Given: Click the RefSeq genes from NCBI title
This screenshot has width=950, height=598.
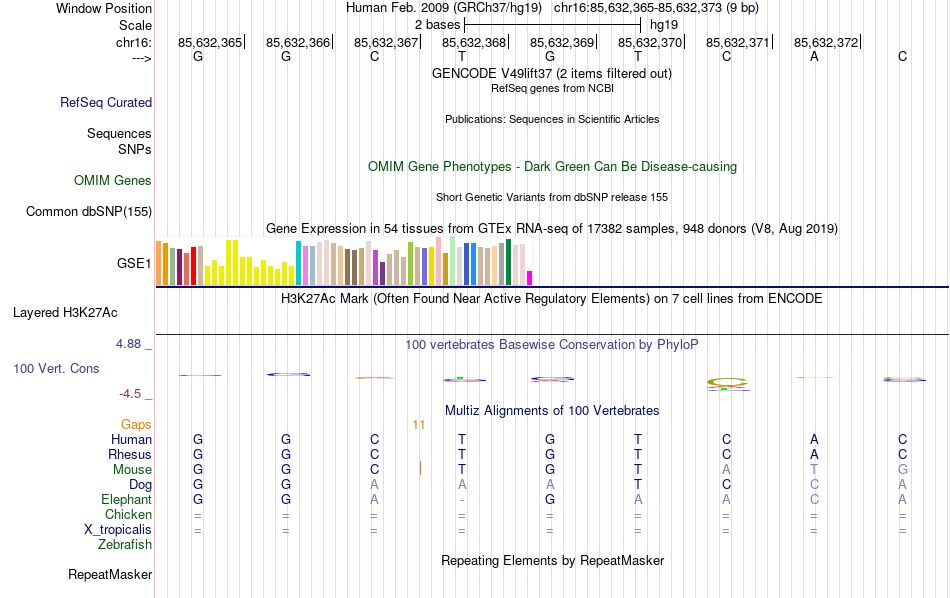Looking at the screenshot, I should (x=553, y=88).
